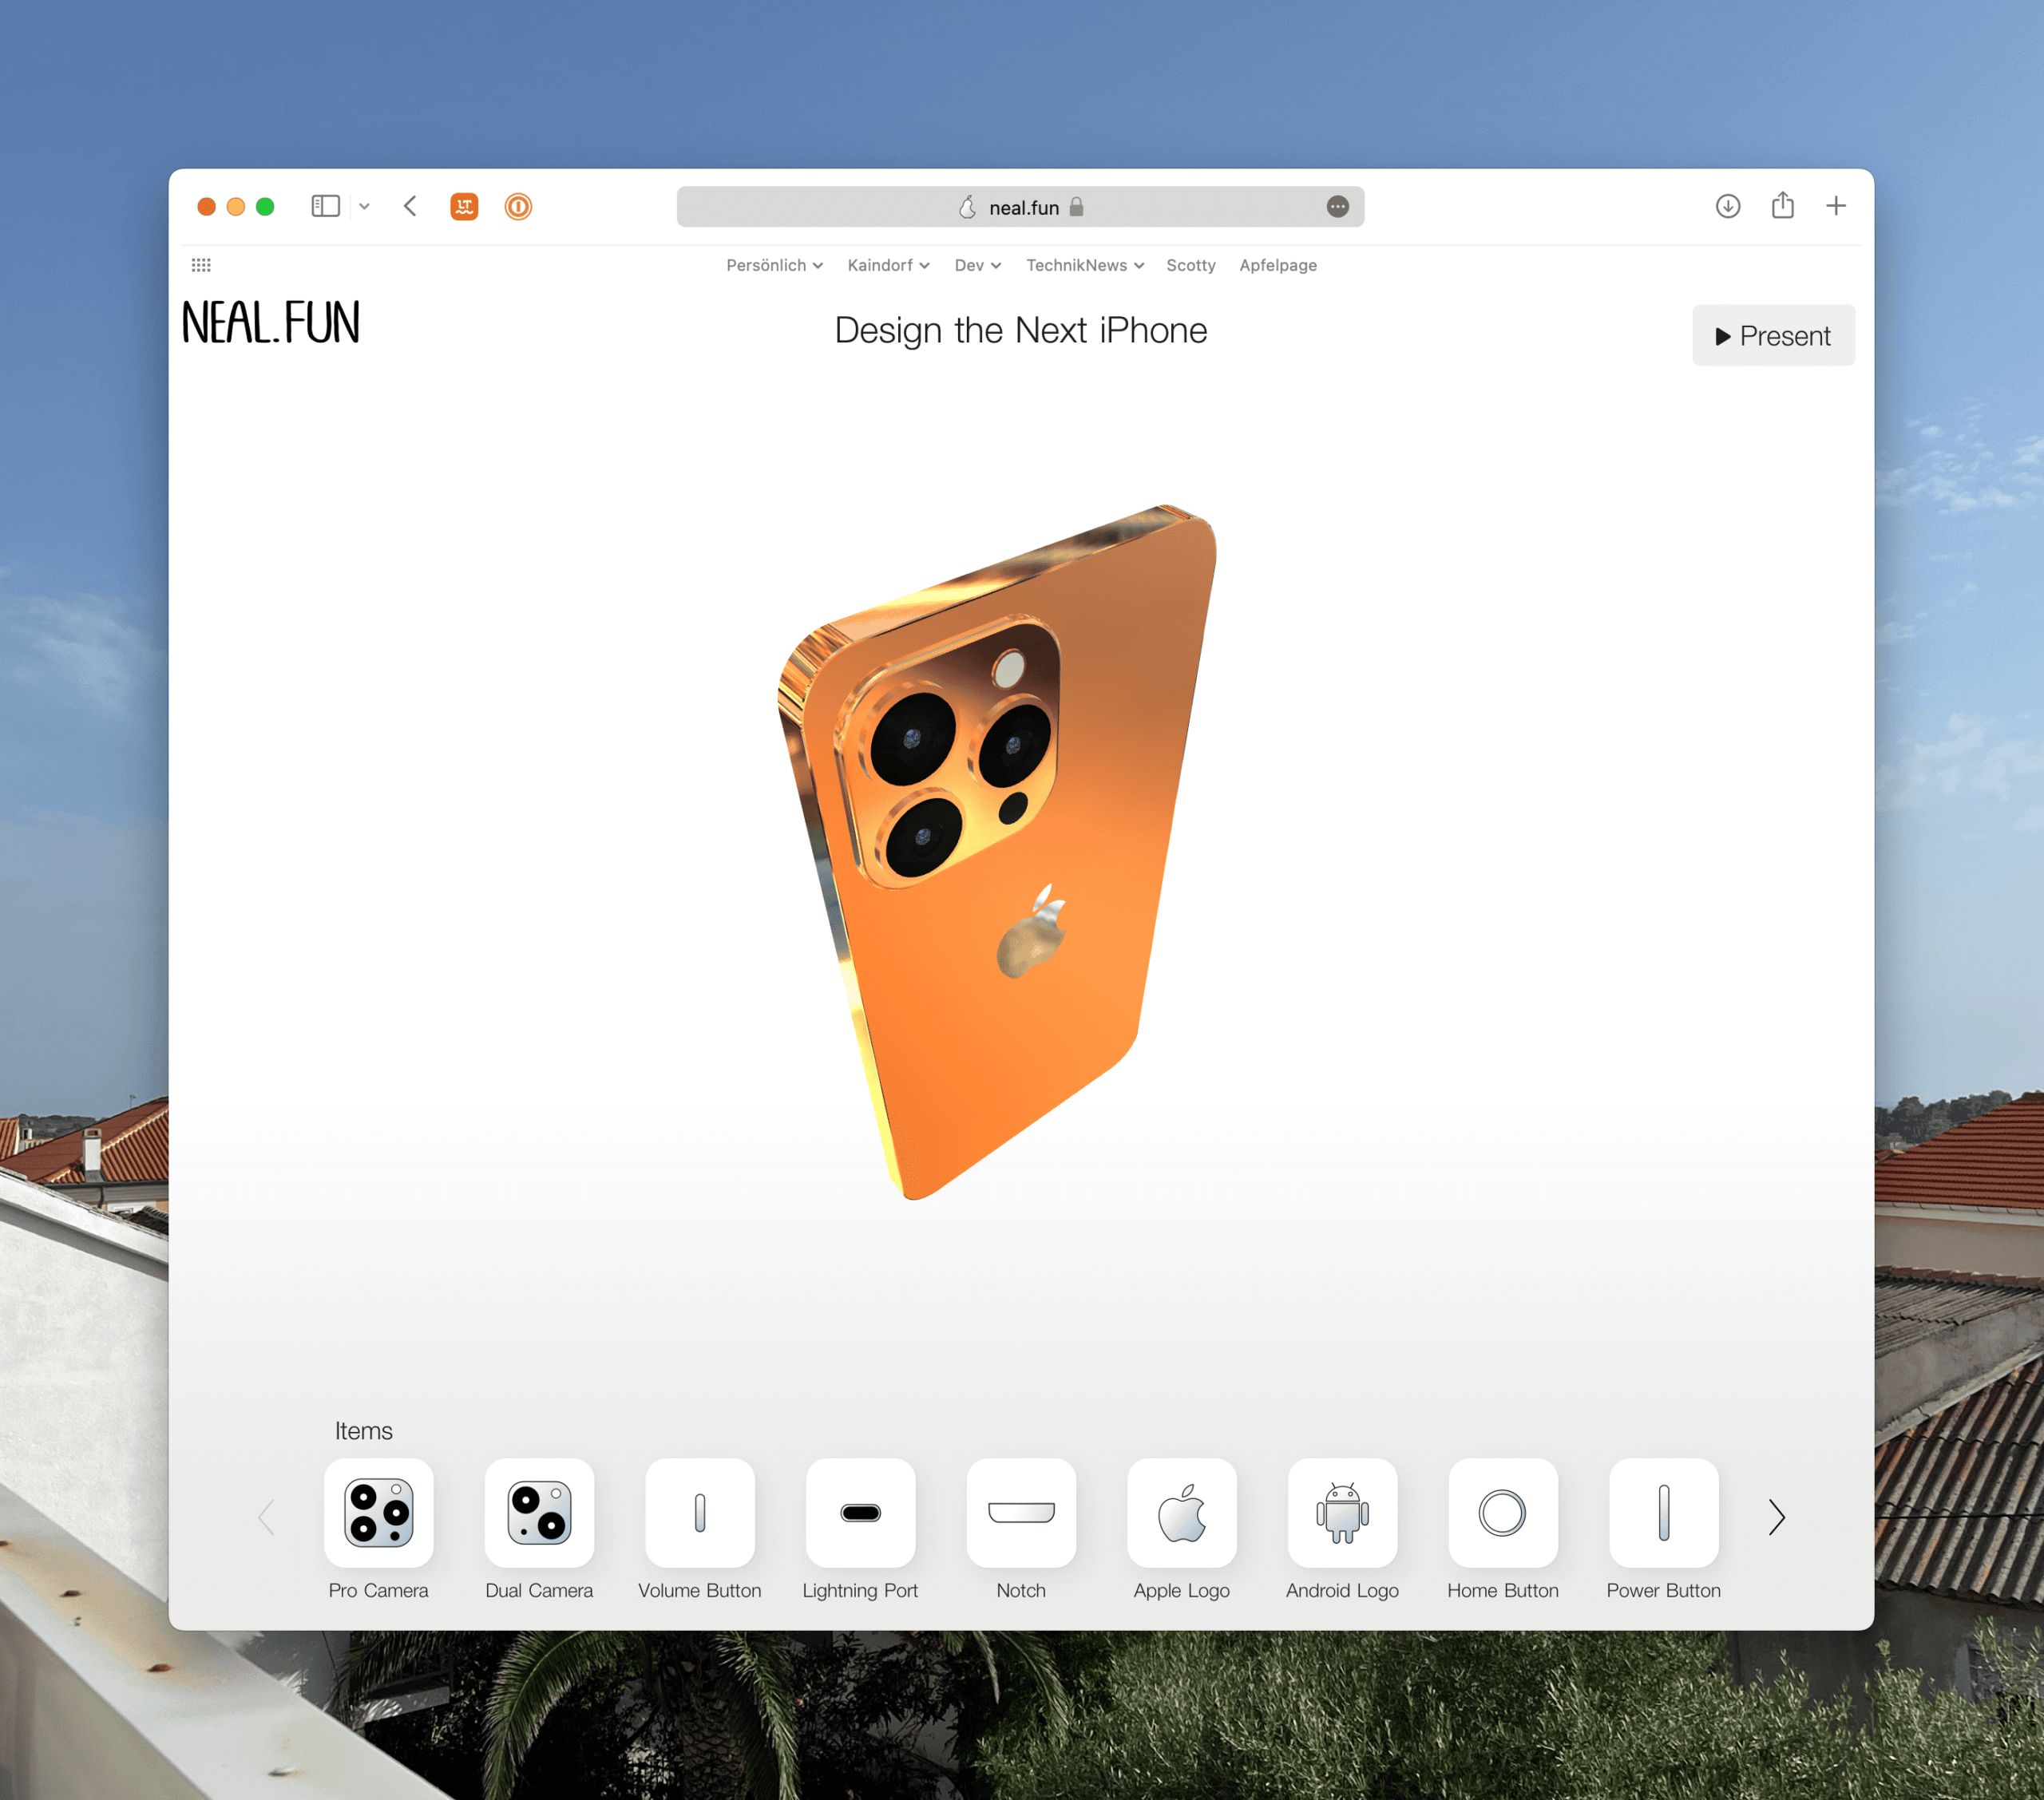Select the Power Button item
The width and height of the screenshot is (2044, 1800).
point(1663,1513)
